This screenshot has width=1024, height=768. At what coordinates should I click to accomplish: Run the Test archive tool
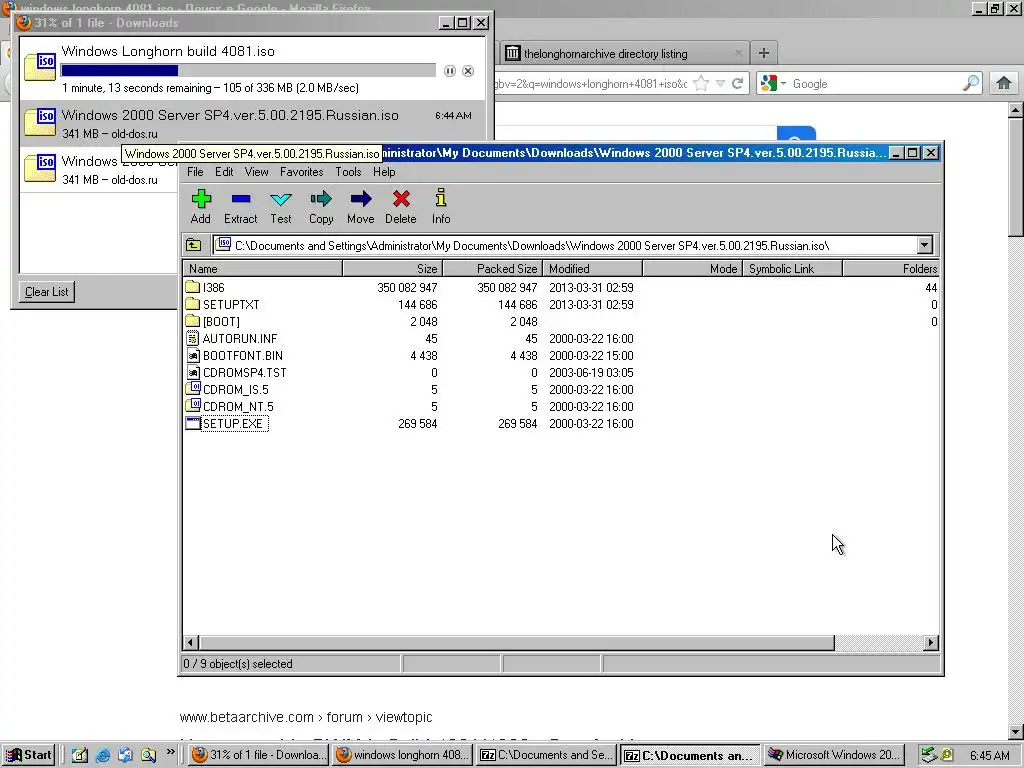(x=281, y=206)
